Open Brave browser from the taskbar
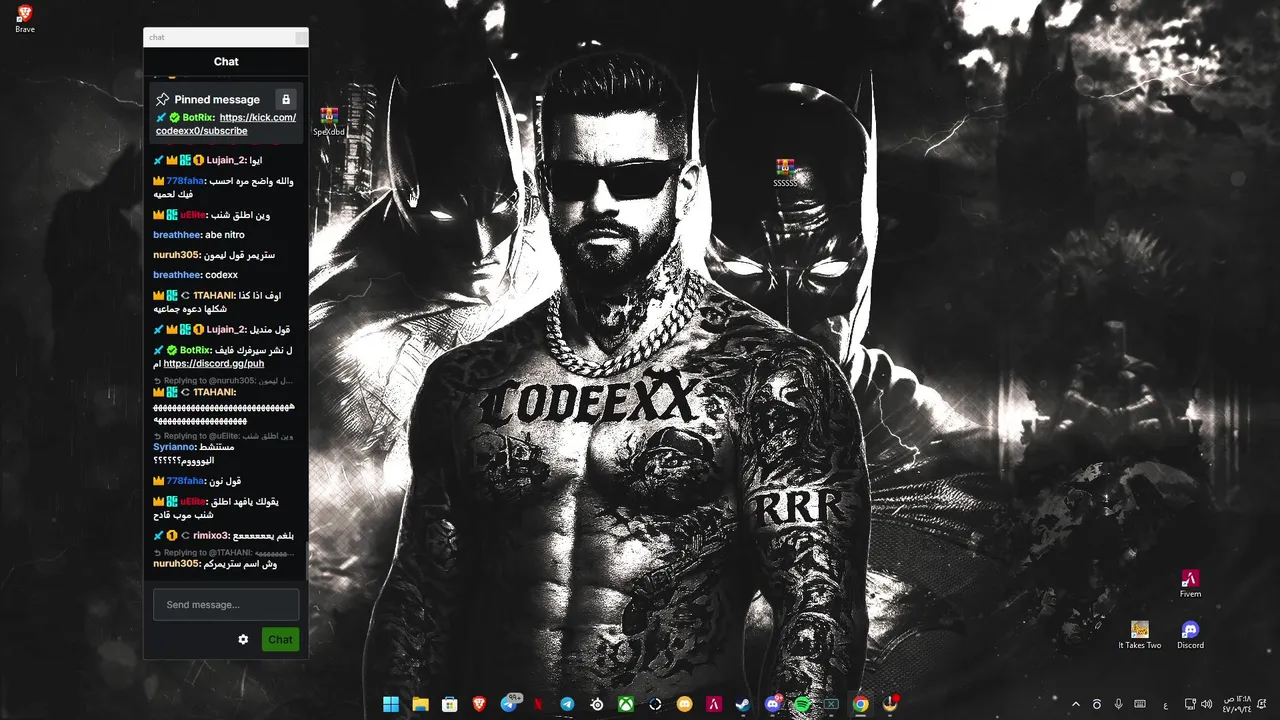The height and width of the screenshot is (720, 1280). point(479,704)
